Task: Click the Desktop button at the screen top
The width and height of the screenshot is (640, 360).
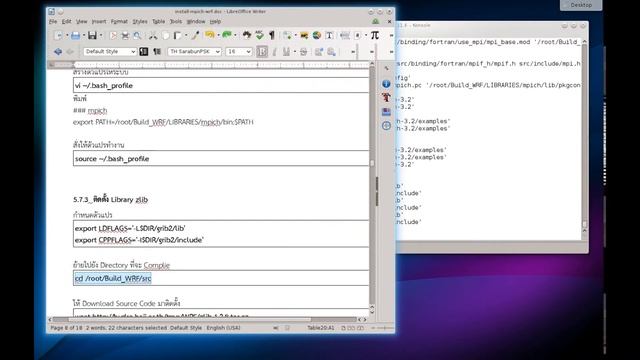Action: click(581, 5)
